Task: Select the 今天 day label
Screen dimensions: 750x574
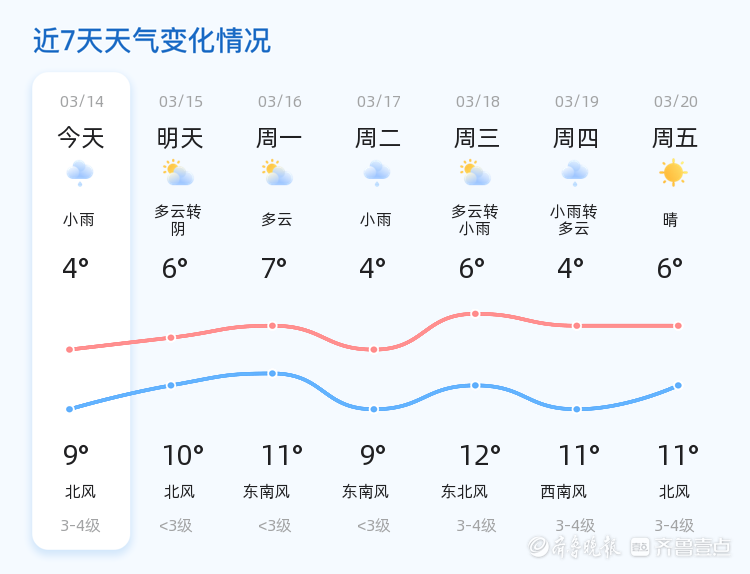Action: [x=81, y=138]
